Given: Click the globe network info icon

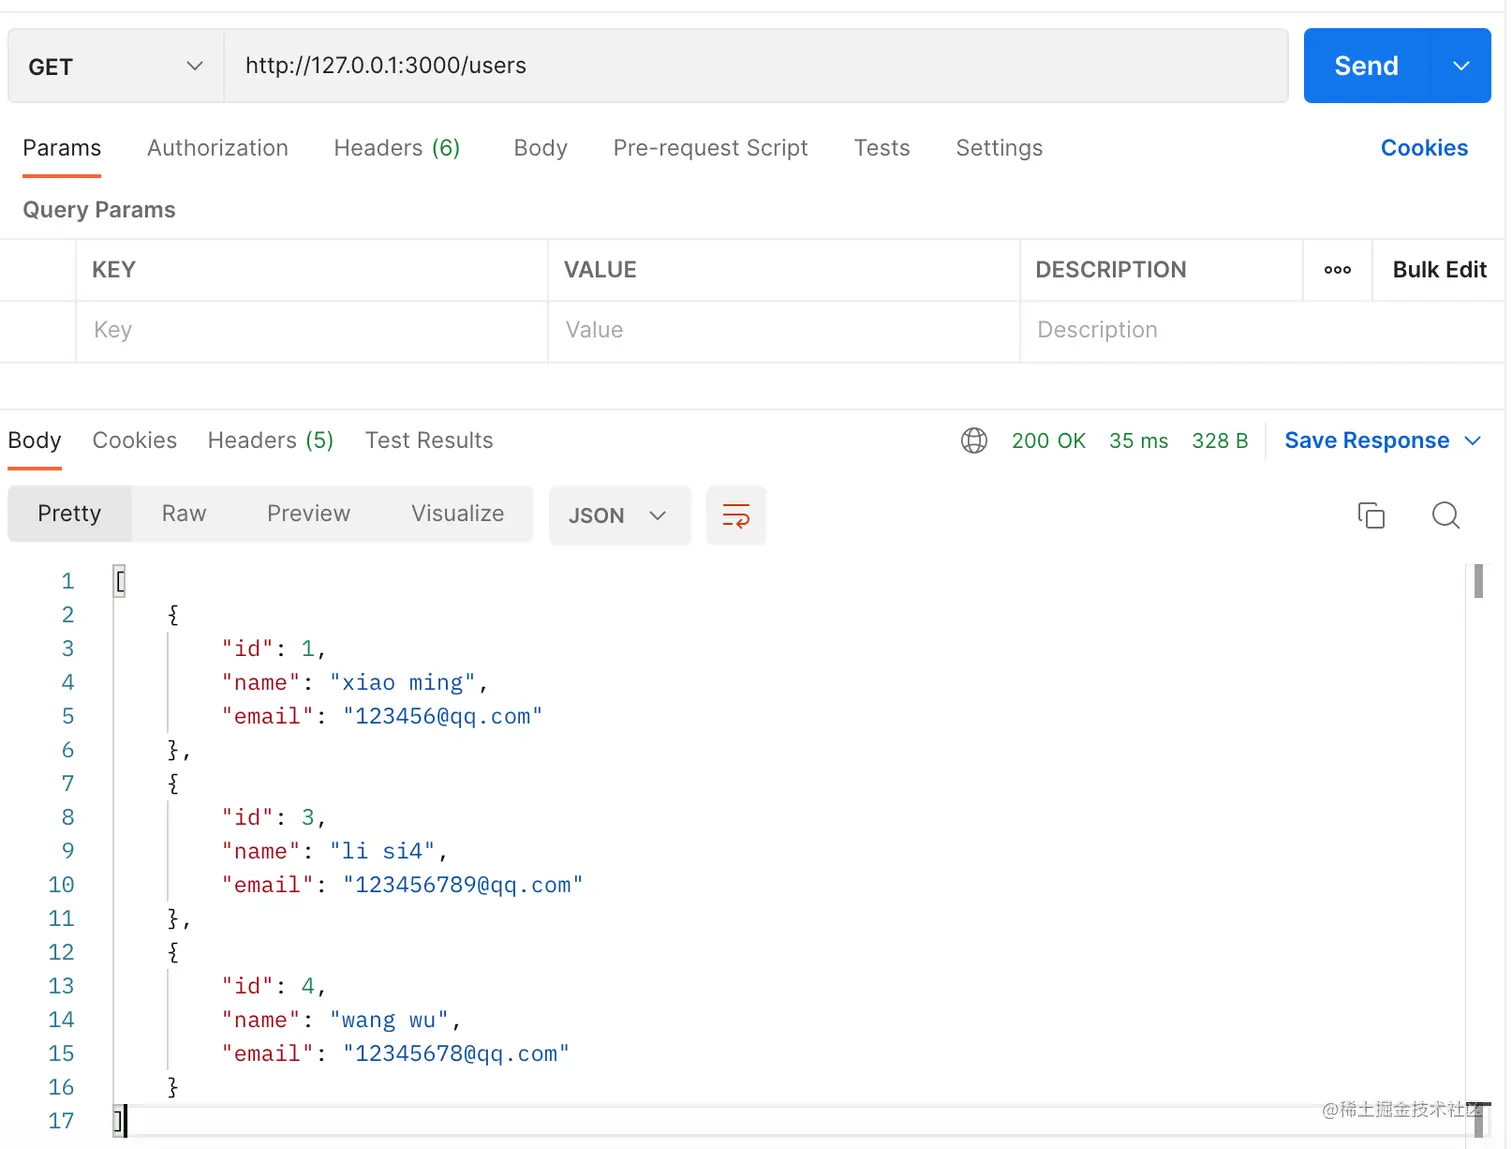Looking at the screenshot, I should pos(974,441).
